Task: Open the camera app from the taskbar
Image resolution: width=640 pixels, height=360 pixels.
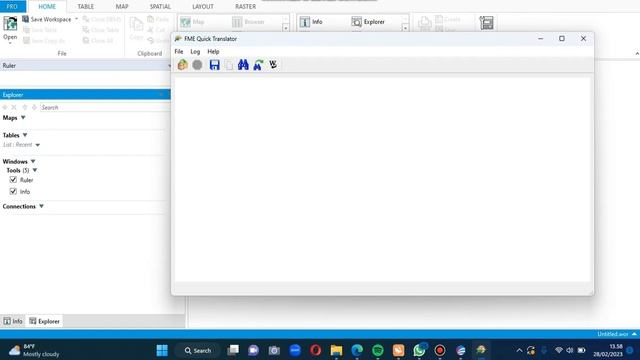Action: tap(274, 350)
